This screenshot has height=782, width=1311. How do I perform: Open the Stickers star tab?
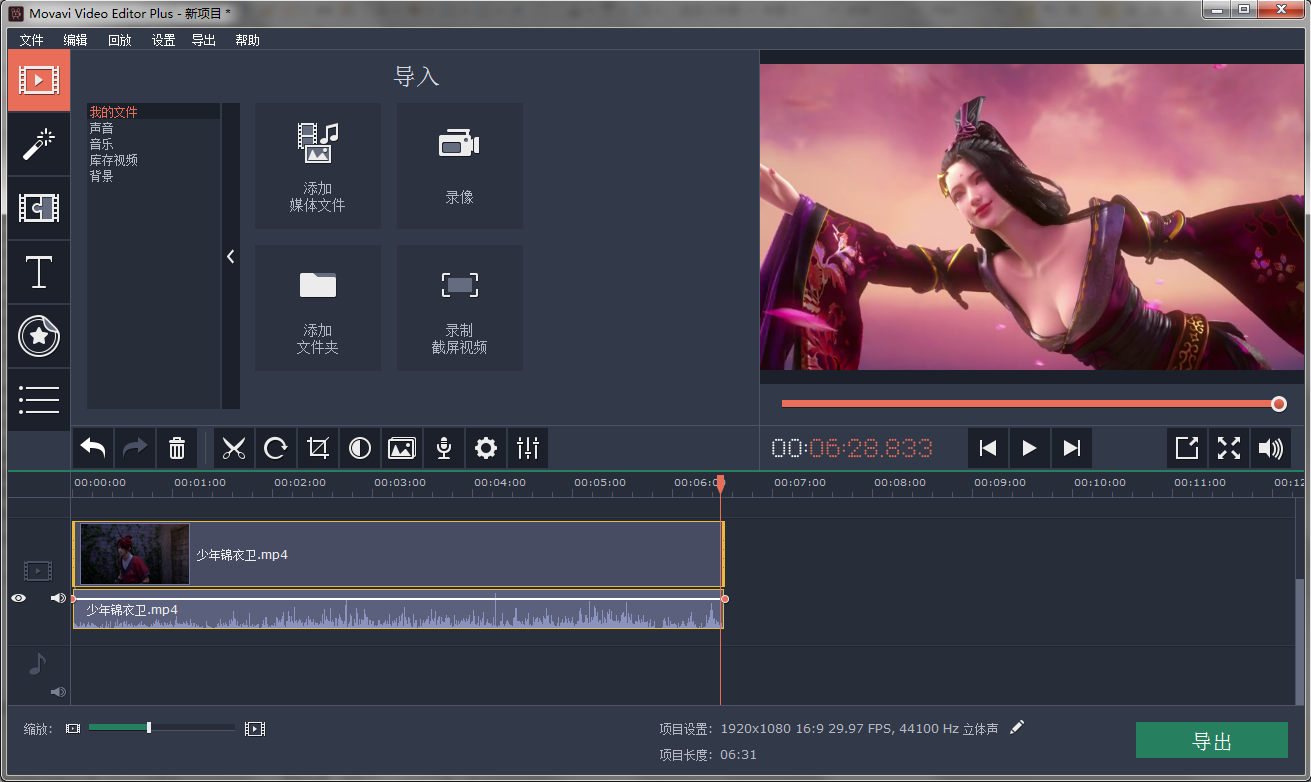(39, 336)
